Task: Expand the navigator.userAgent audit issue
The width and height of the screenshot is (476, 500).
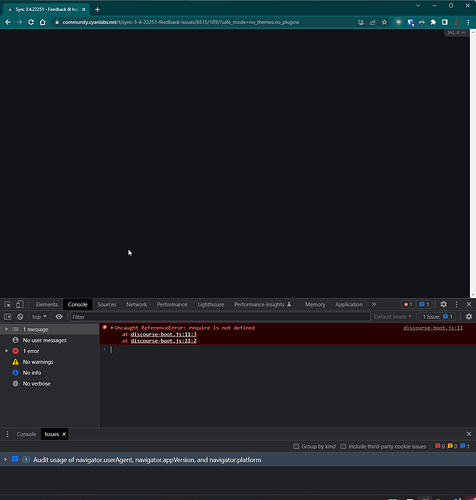Action: pyautogui.click(x=5, y=460)
